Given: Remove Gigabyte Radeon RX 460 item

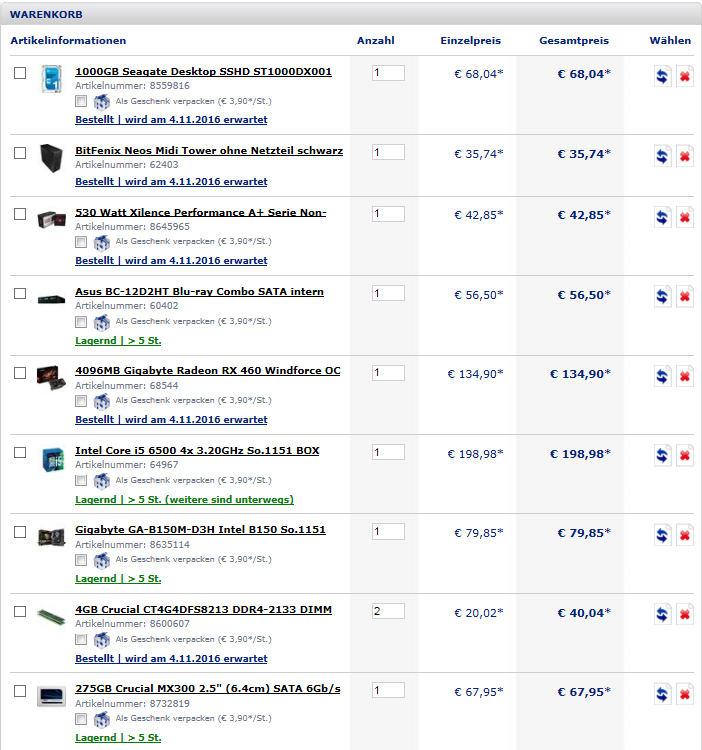Looking at the screenshot, I should [x=685, y=376].
